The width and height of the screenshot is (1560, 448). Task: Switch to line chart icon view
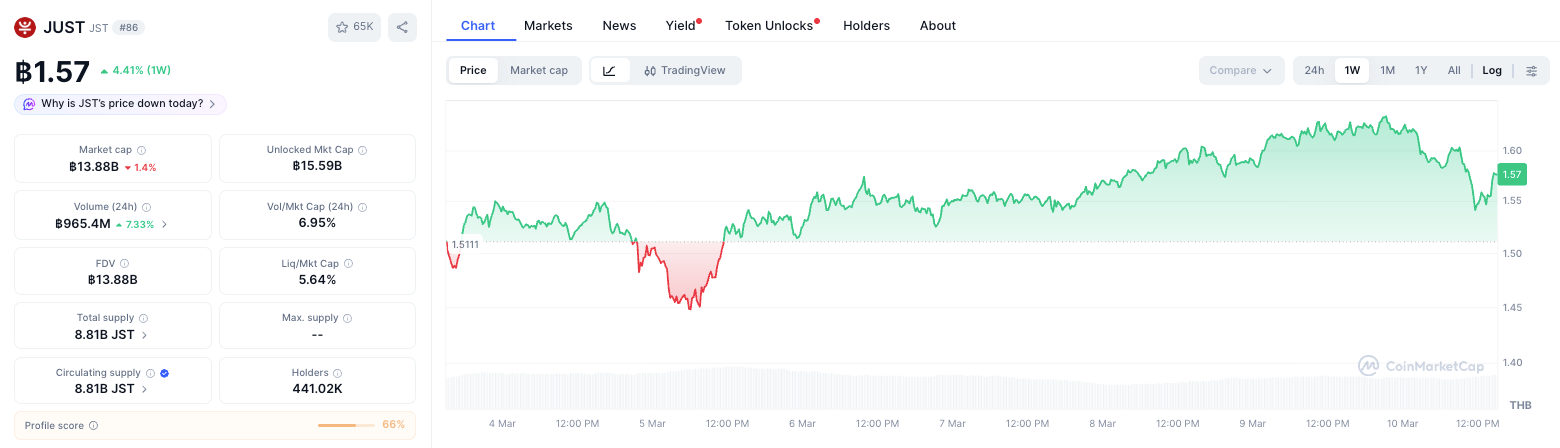610,70
